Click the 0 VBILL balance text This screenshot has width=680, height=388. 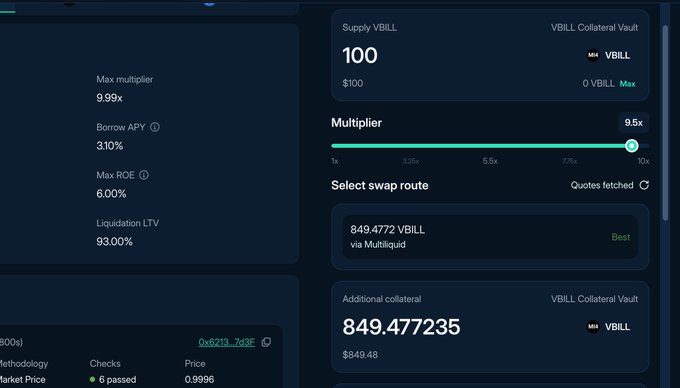click(x=598, y=84)
